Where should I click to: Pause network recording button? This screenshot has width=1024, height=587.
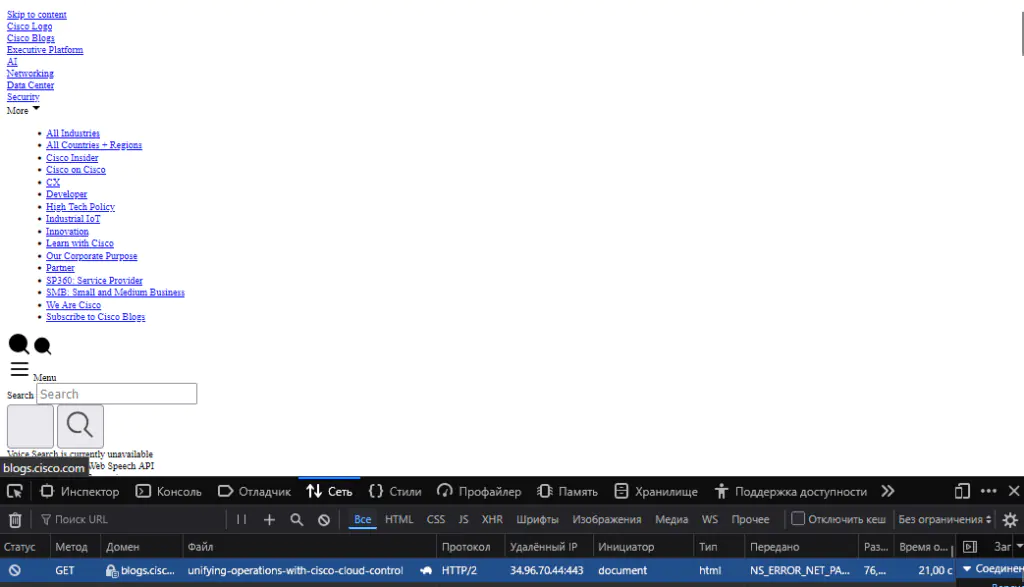point(241,520)
